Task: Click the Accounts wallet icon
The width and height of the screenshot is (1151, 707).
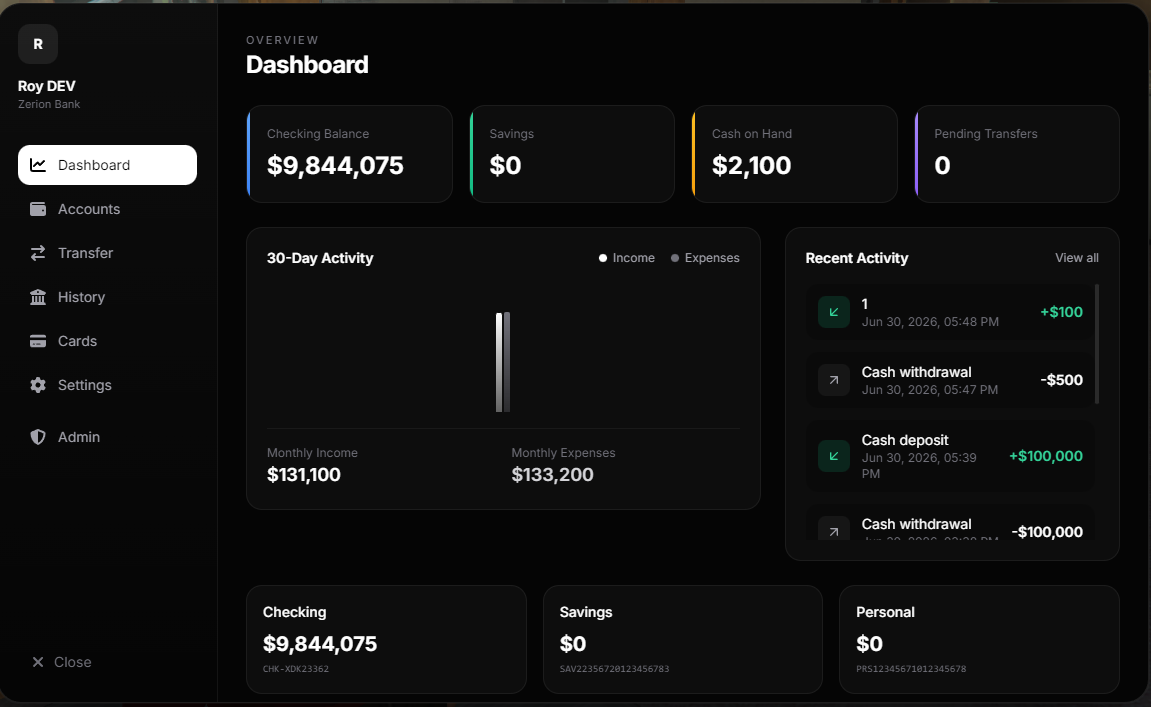Action: point(37,209)
